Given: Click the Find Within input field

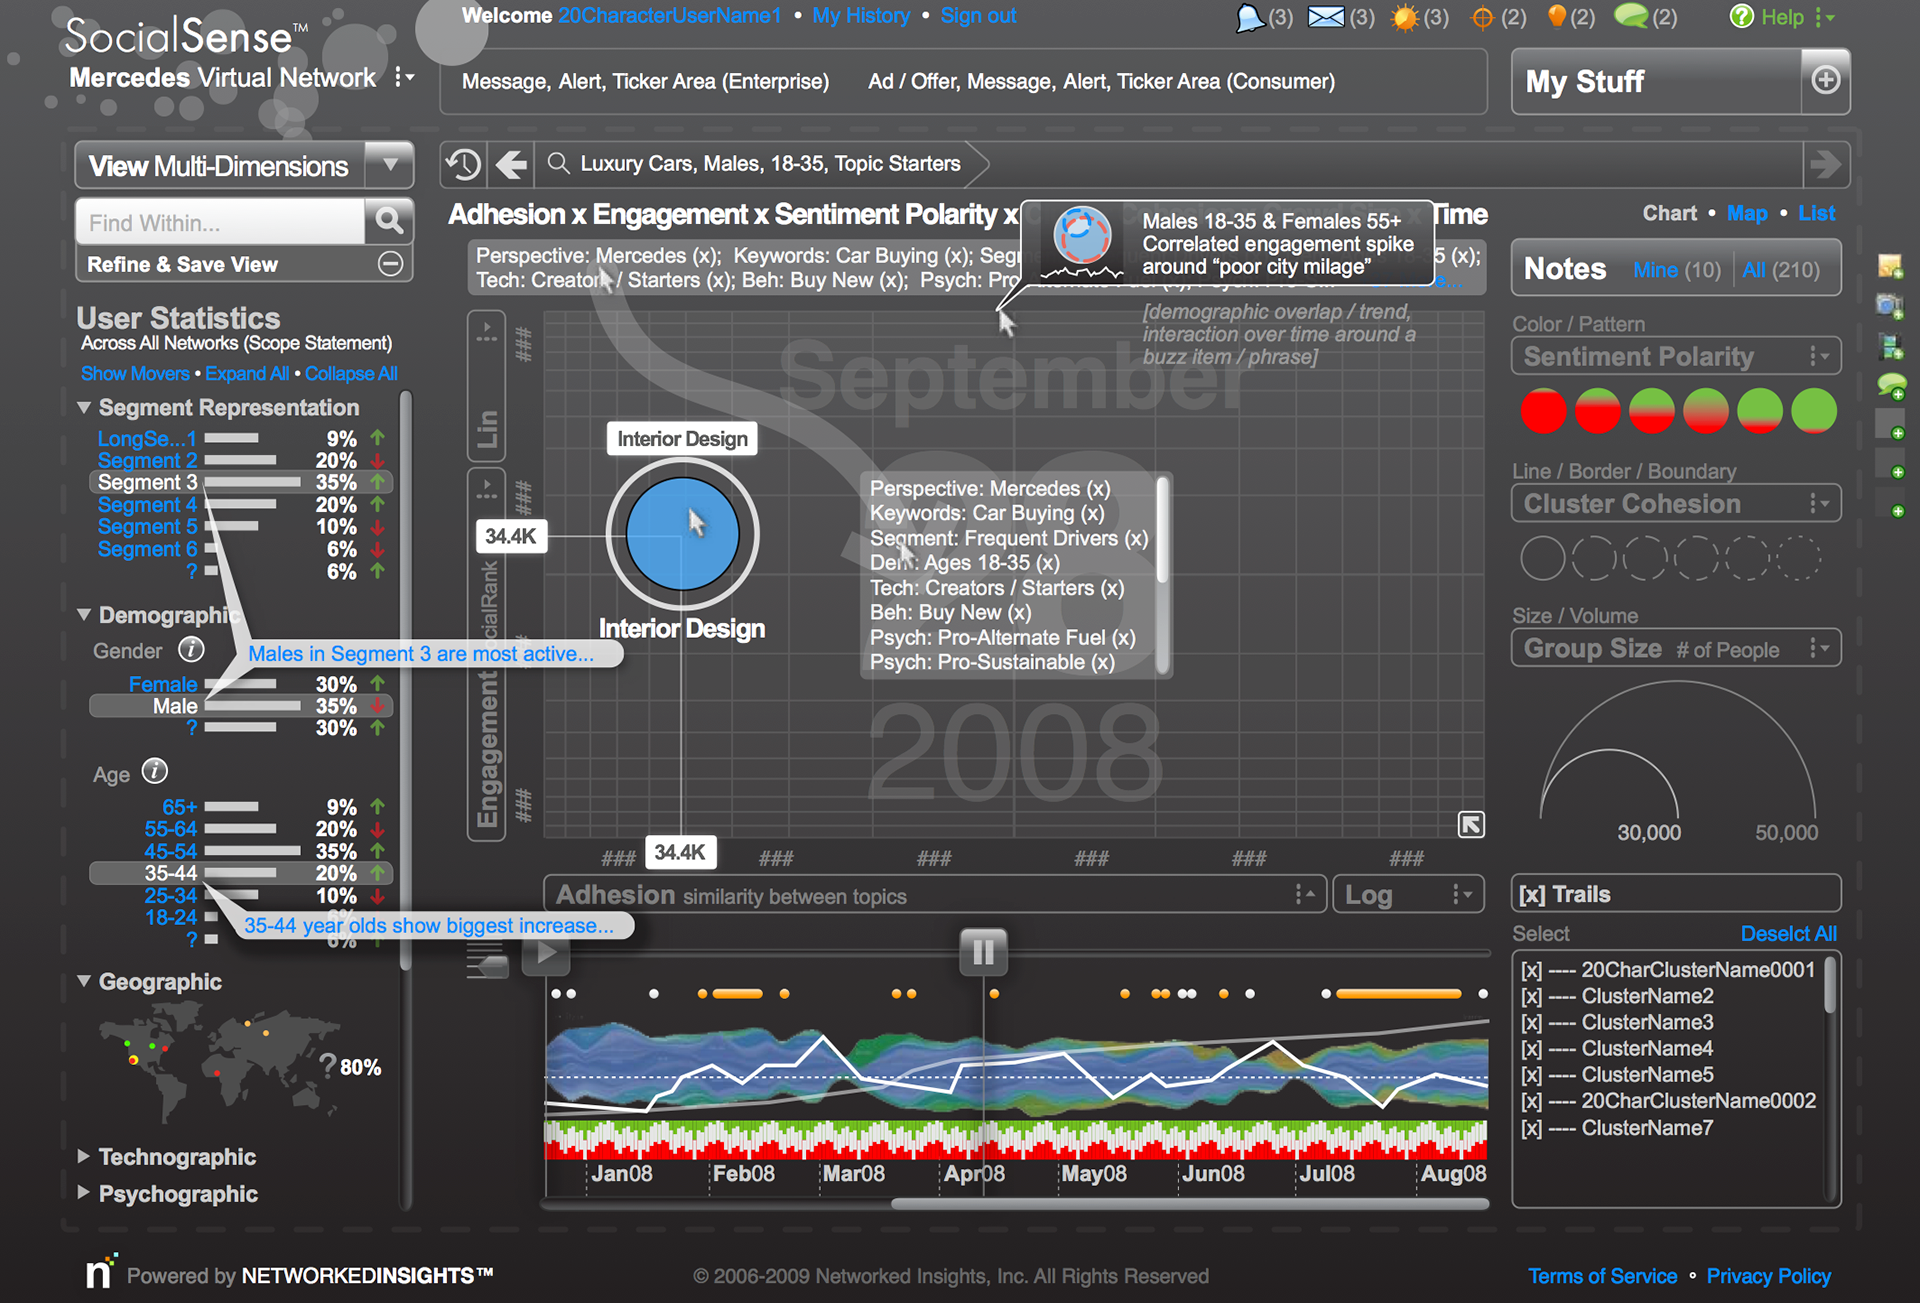Looking at the screenshot, I should click(x=220, y=222).
